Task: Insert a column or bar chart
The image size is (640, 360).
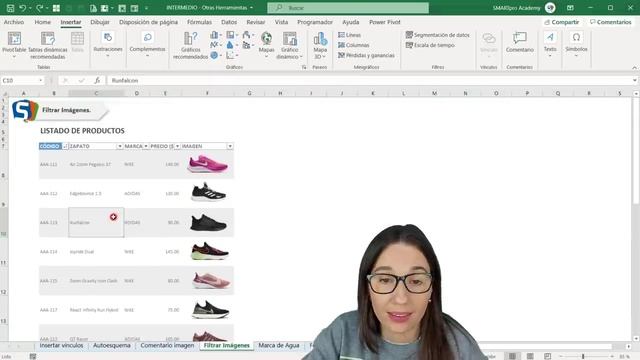Action: [216, 35]
